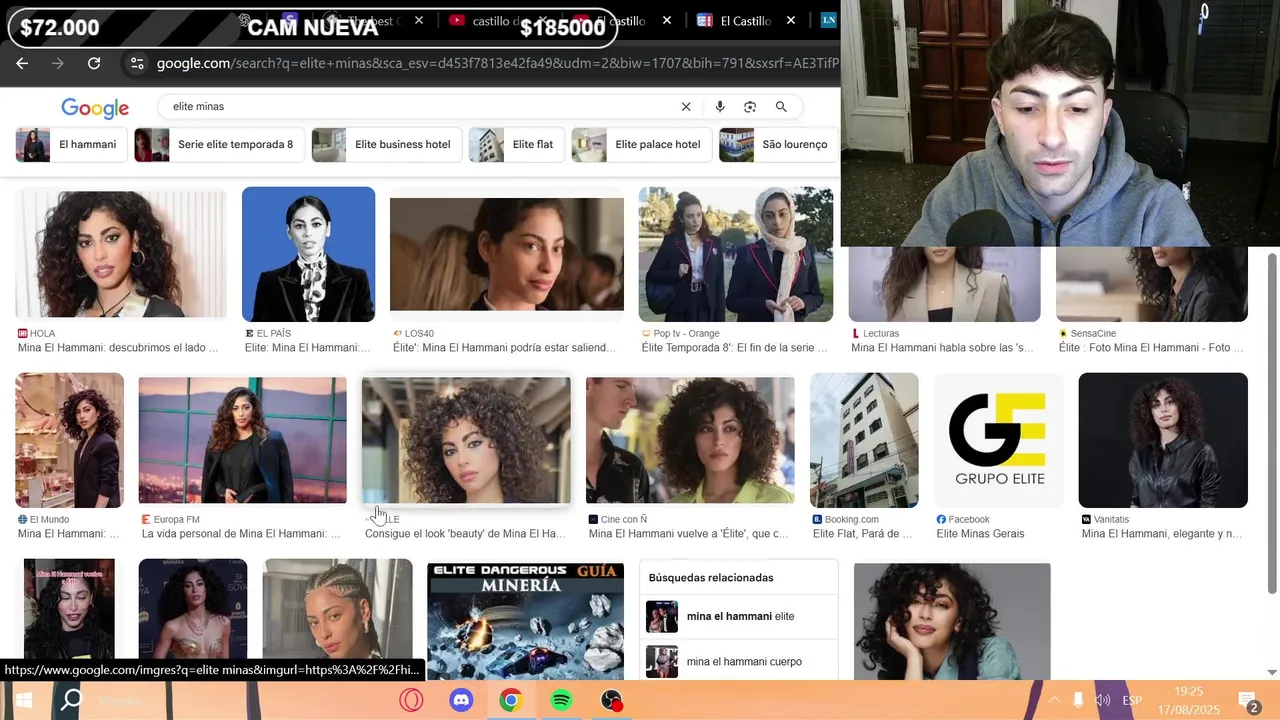
Task: Select the 'São lourenço' filter chip
Action: [779, 145]
